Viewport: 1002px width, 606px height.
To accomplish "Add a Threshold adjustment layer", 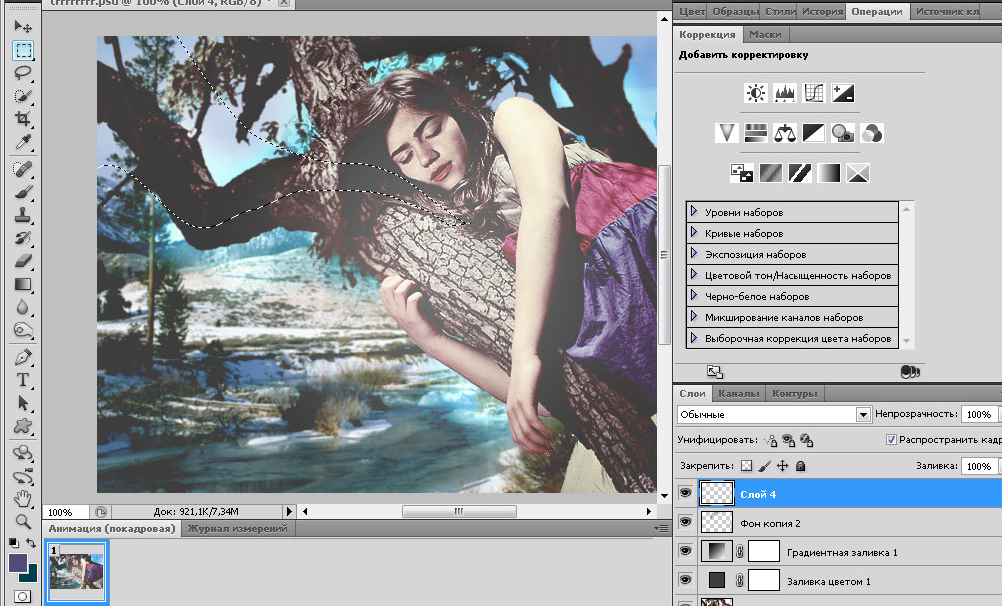I will 800,173.
